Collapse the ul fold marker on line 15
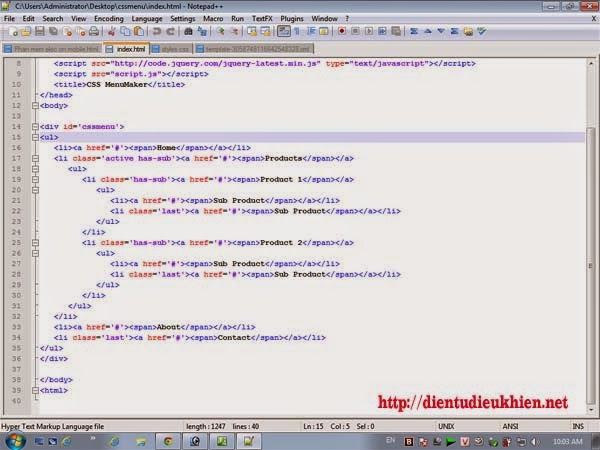The height and width of the screenshot is (450, 600). [x=35, y=137]
